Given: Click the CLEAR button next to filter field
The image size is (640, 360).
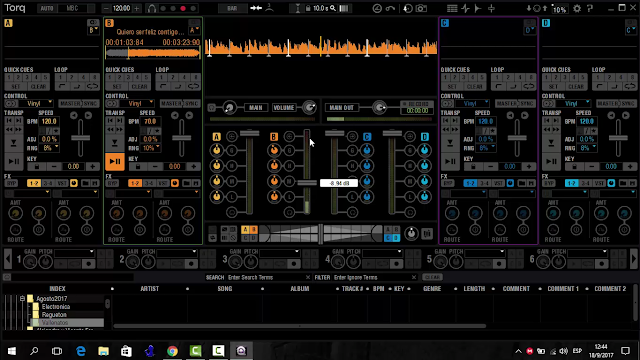Looking at the screenshot, I should (432, 277).
